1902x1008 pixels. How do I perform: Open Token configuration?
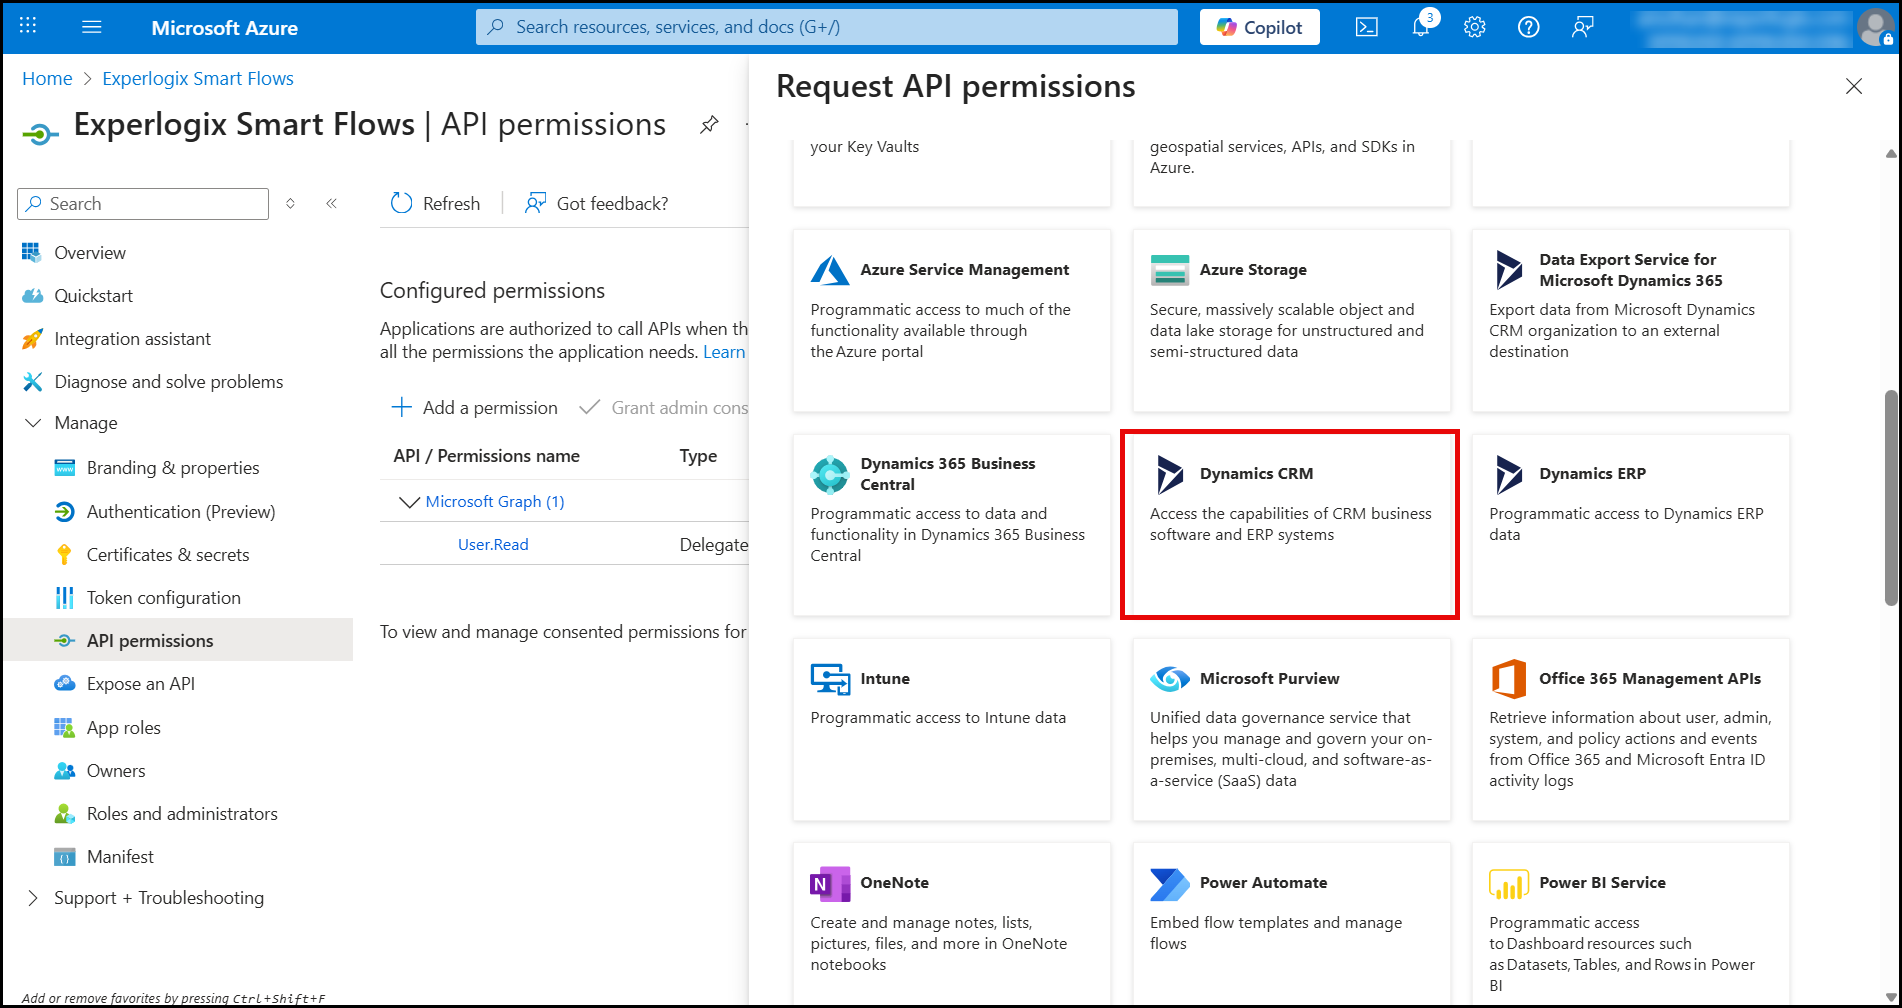click(x=163, y=598)
